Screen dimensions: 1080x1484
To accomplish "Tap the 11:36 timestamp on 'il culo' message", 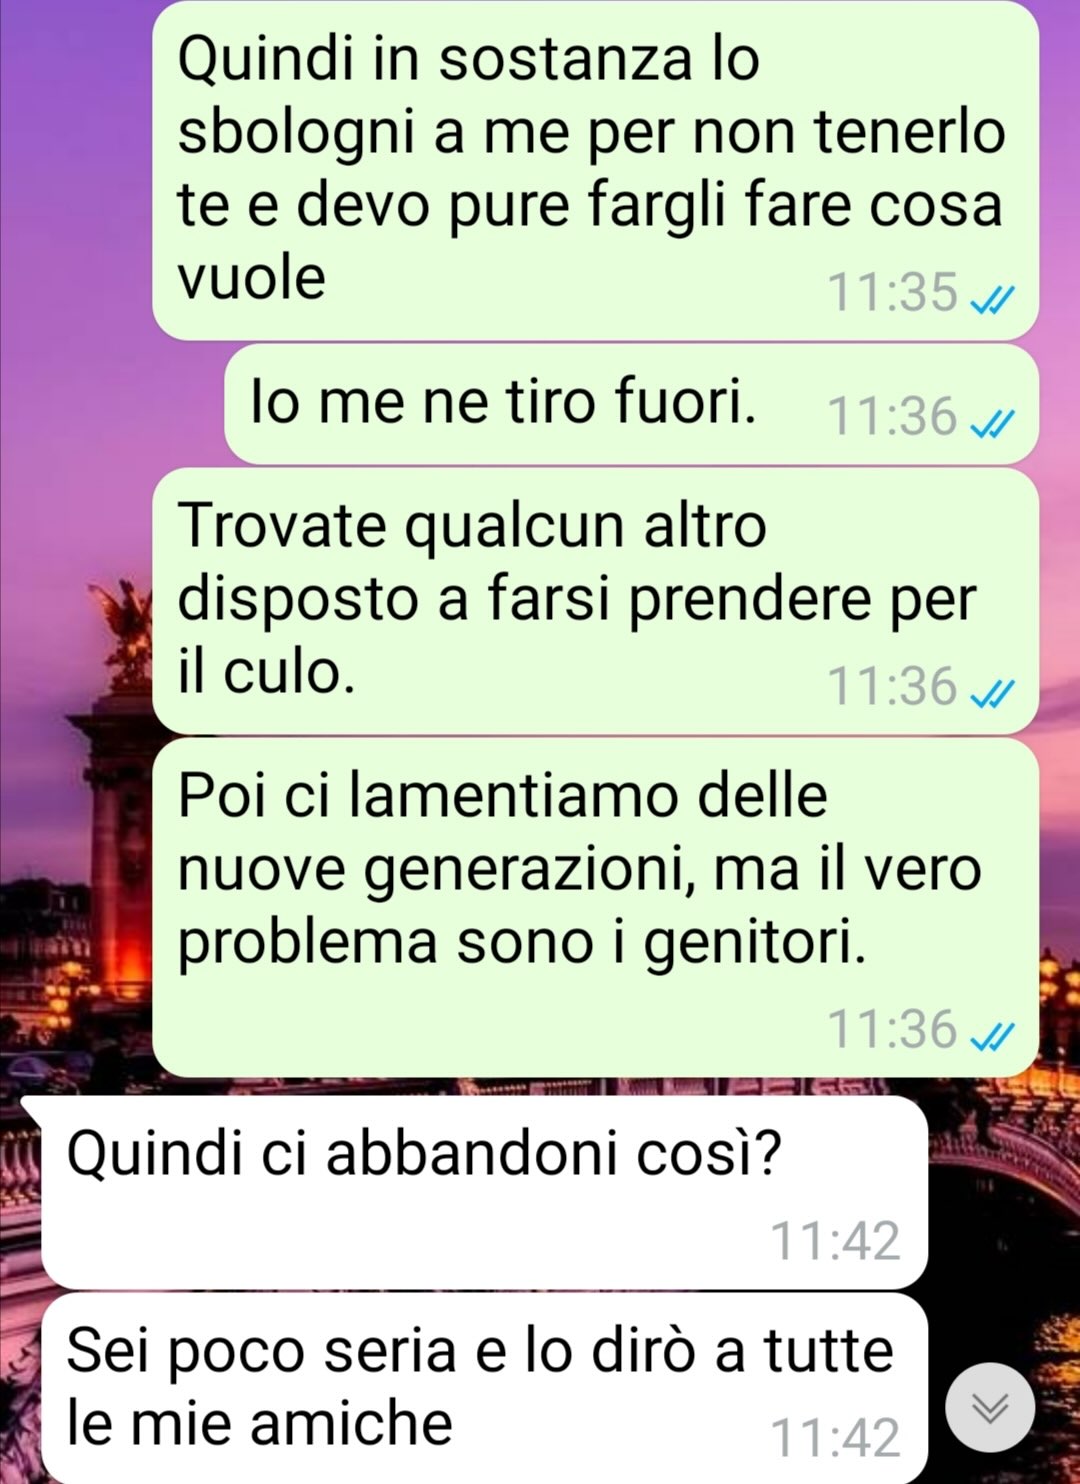I will (892, 686).
